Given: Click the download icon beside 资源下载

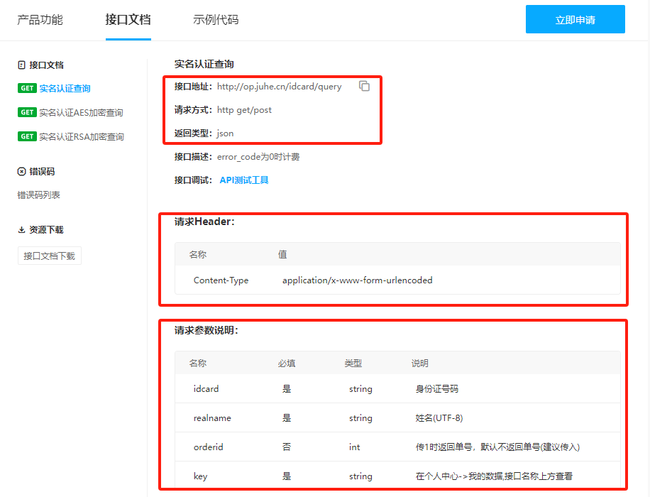Looking at the screenshot, I should 22,229.
